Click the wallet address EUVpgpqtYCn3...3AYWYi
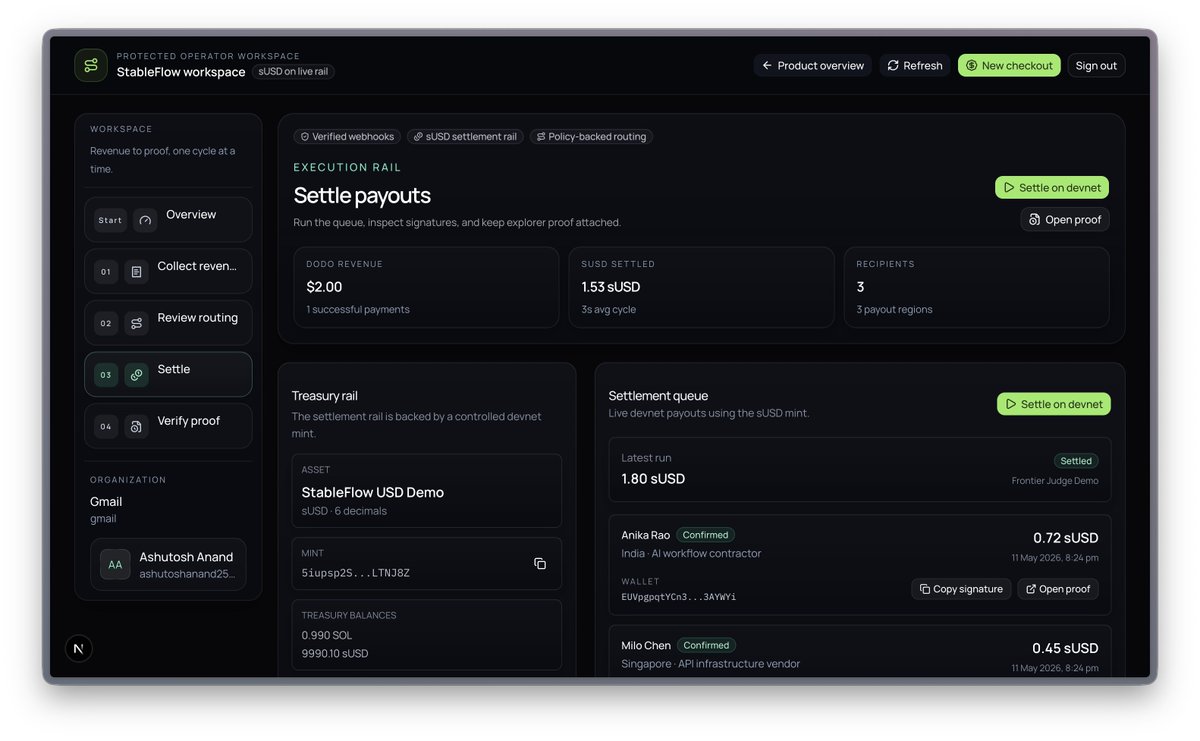1200x741 pixels. [678, 597]
